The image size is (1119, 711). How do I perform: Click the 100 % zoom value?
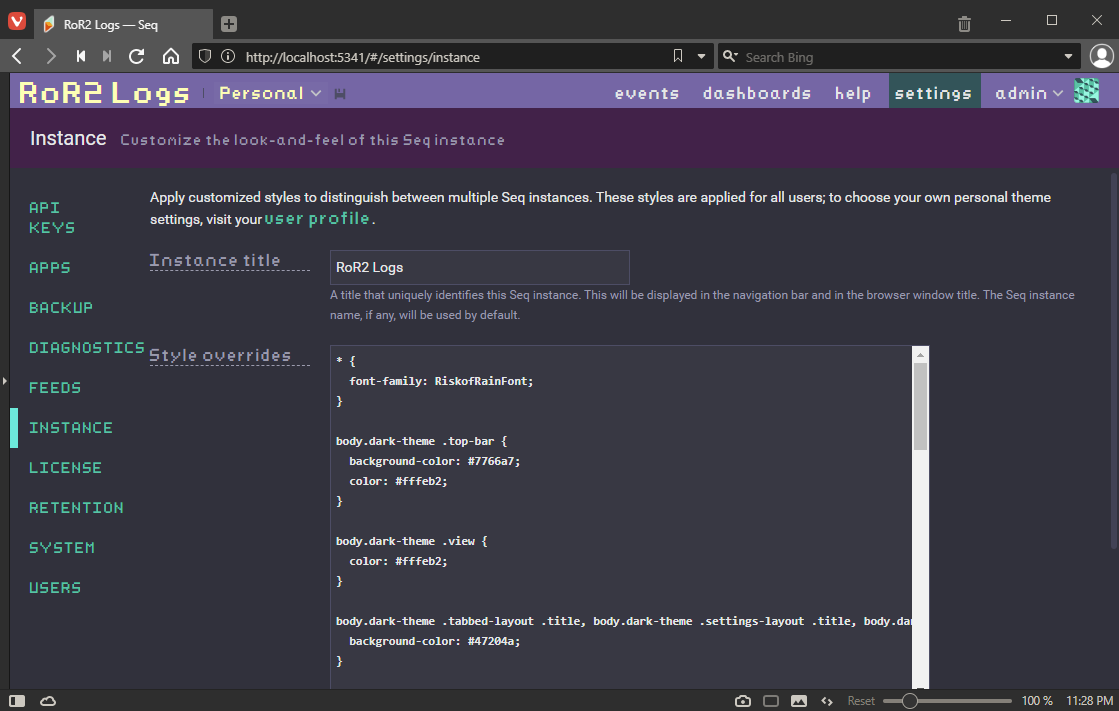(x=1037, y=701)
